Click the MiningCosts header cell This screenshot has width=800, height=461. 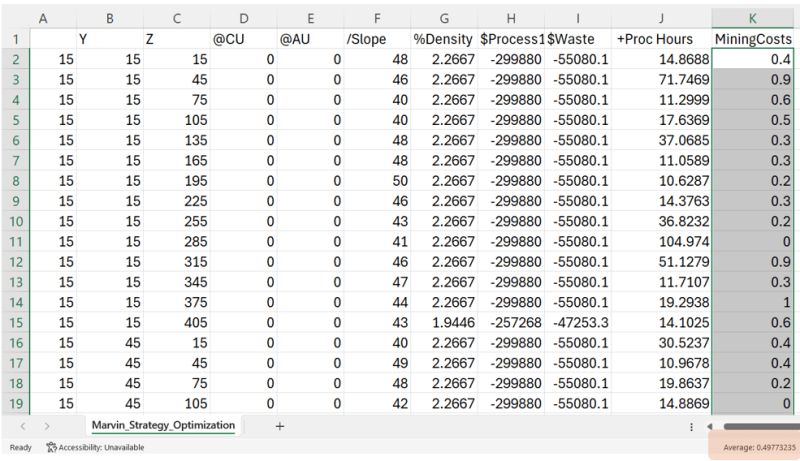pyautogui.click(x=753, y=39)
